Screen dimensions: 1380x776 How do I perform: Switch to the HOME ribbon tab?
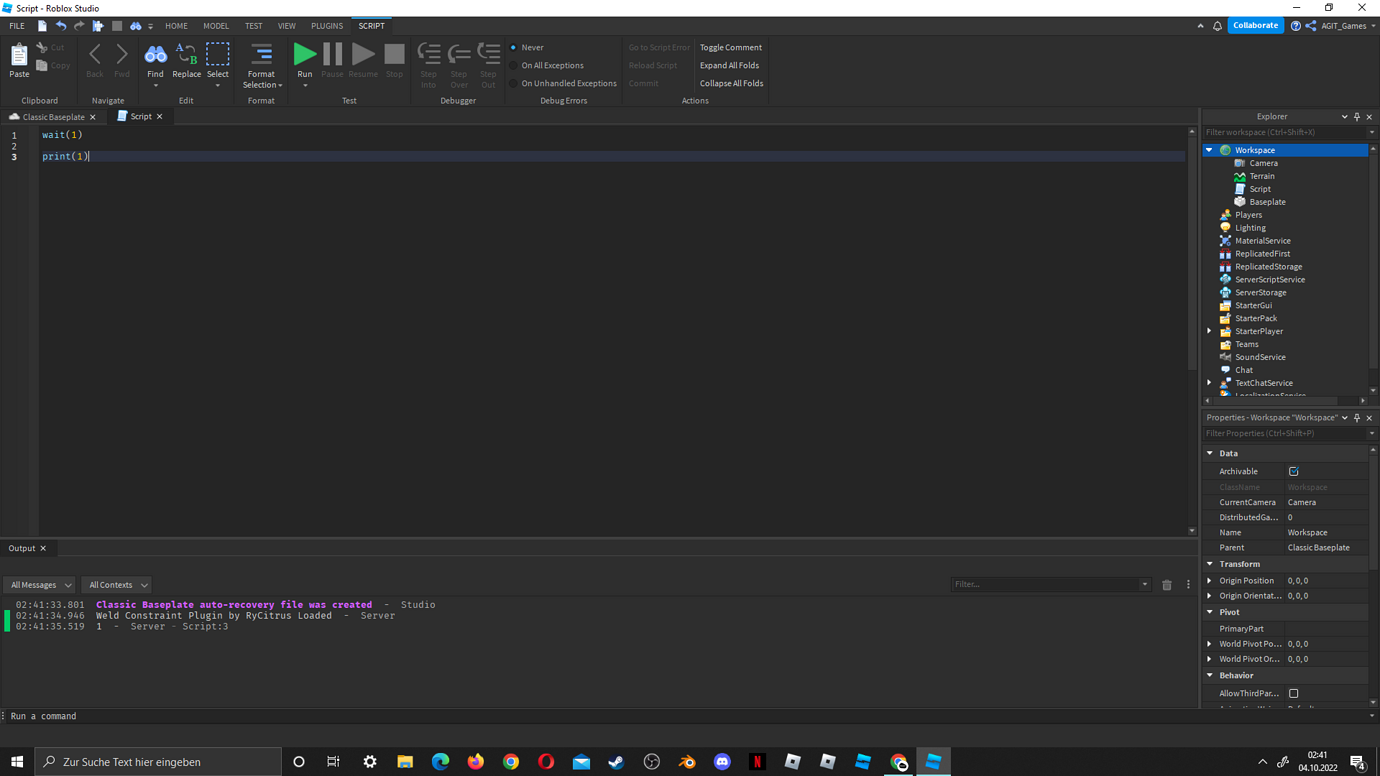pos(176,26)
